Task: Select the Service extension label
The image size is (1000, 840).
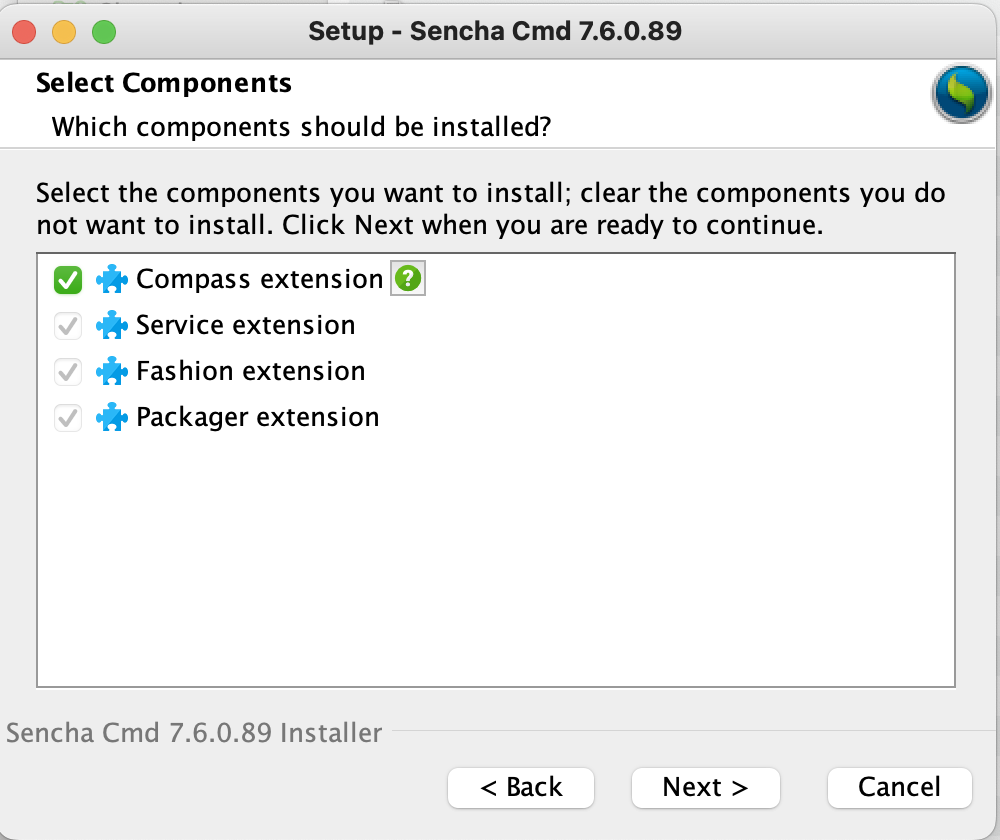Action: 245,326
